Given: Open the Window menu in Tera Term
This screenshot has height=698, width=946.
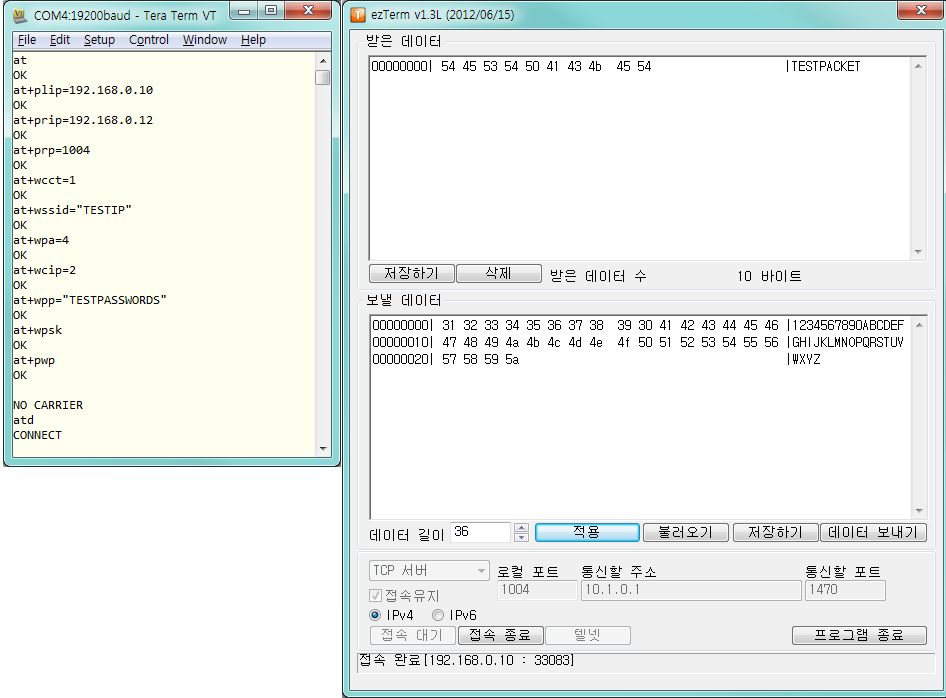Looking at the screenshot, I should 205,40.
